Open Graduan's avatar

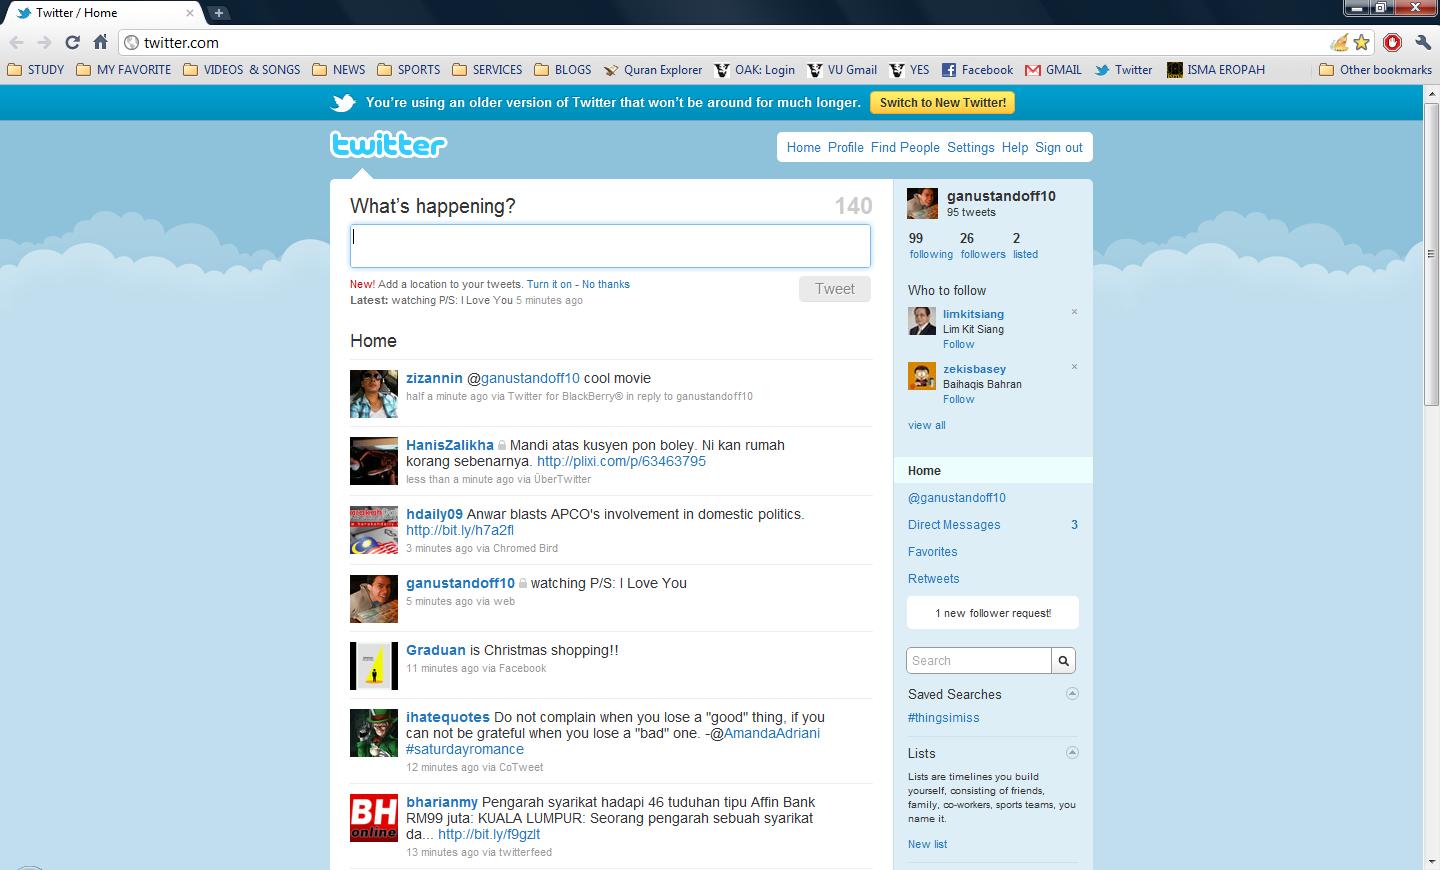[374, 666]
